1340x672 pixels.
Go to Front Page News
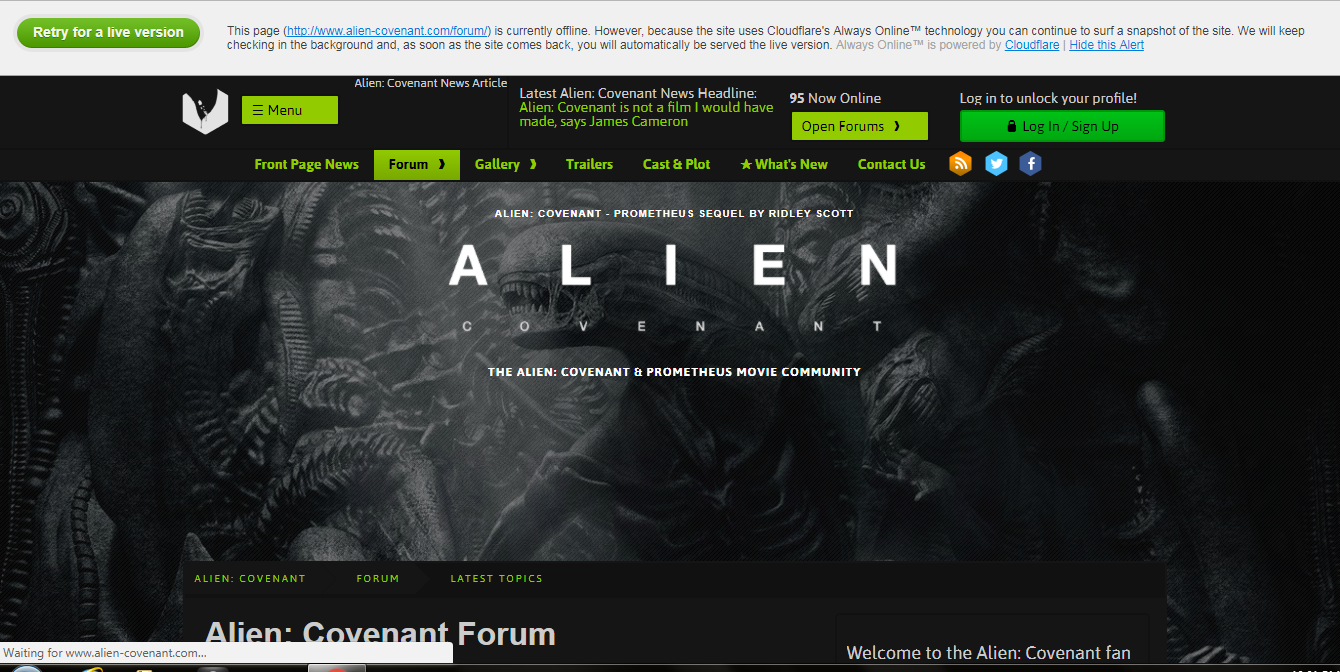pyautogui.click(x=306, y=164)
